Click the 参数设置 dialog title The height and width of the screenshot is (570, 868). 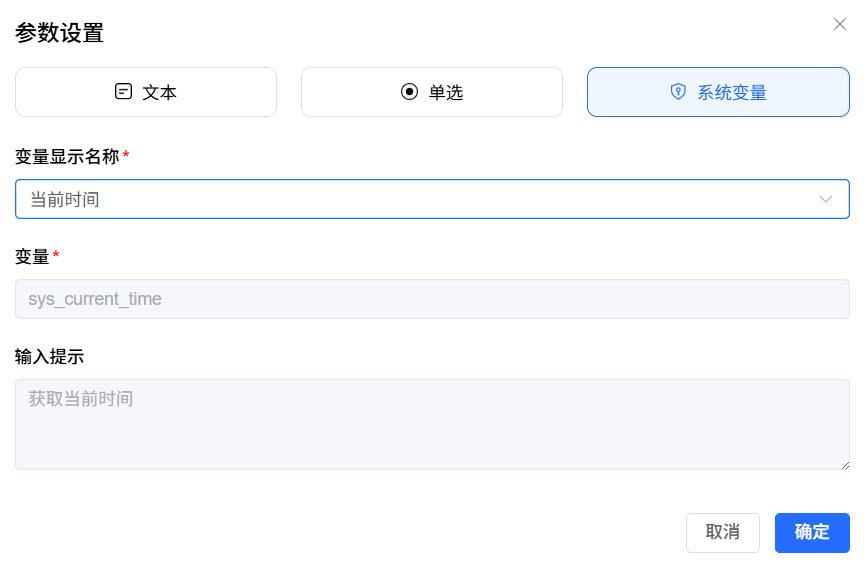point(59,33)
